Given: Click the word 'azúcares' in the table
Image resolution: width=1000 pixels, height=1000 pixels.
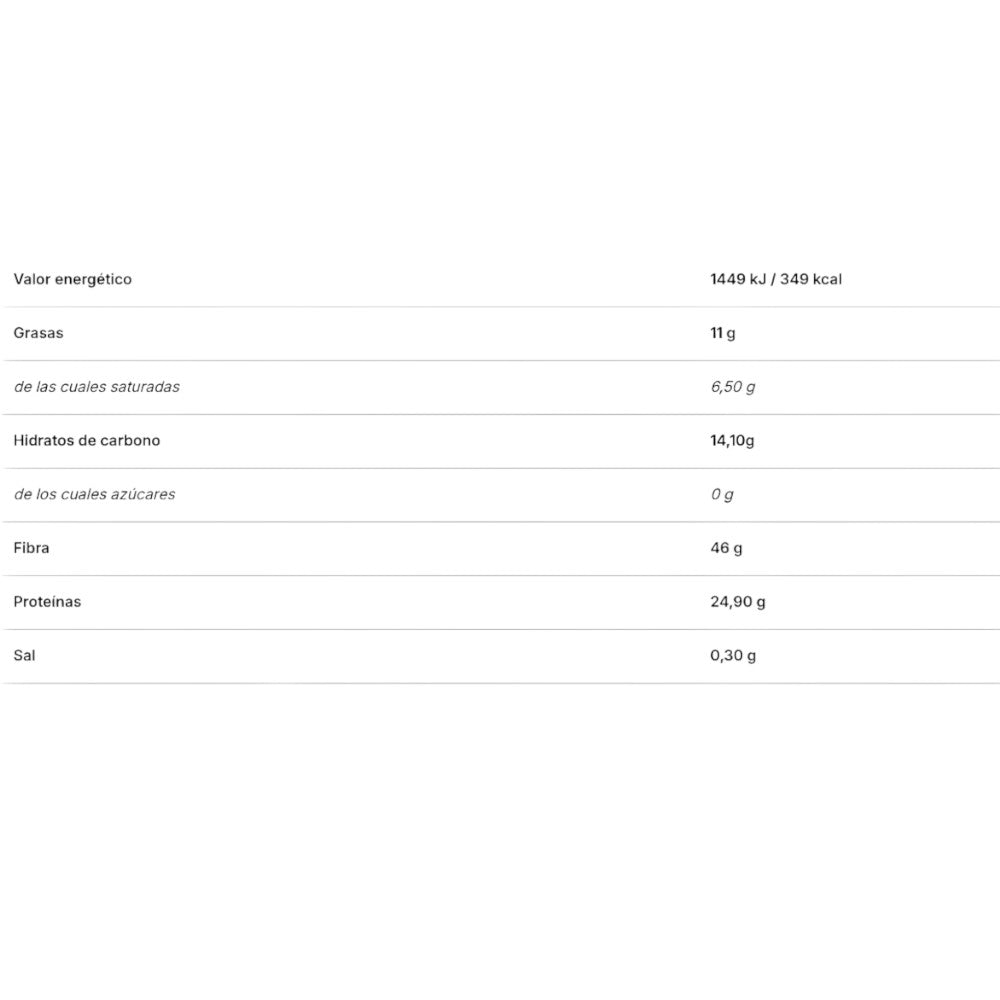Looking at the screenshot, I should pyautogui.click(x=141, y=494).
